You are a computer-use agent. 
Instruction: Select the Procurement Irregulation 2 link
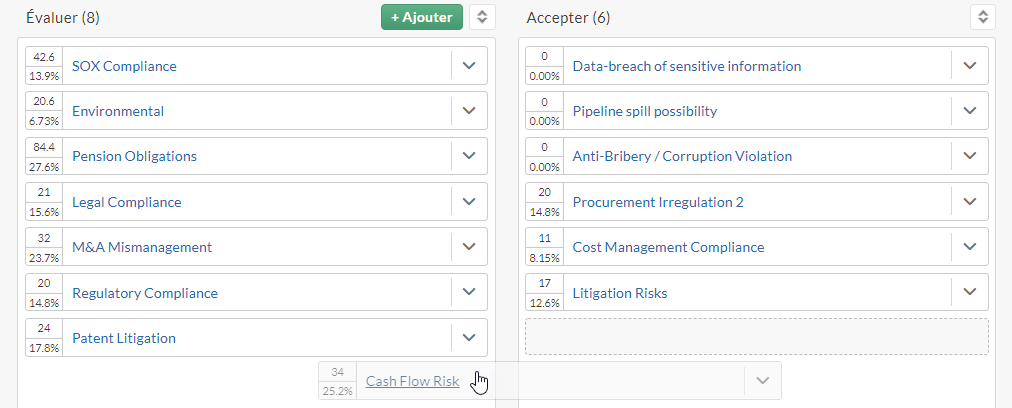(658, 202)
